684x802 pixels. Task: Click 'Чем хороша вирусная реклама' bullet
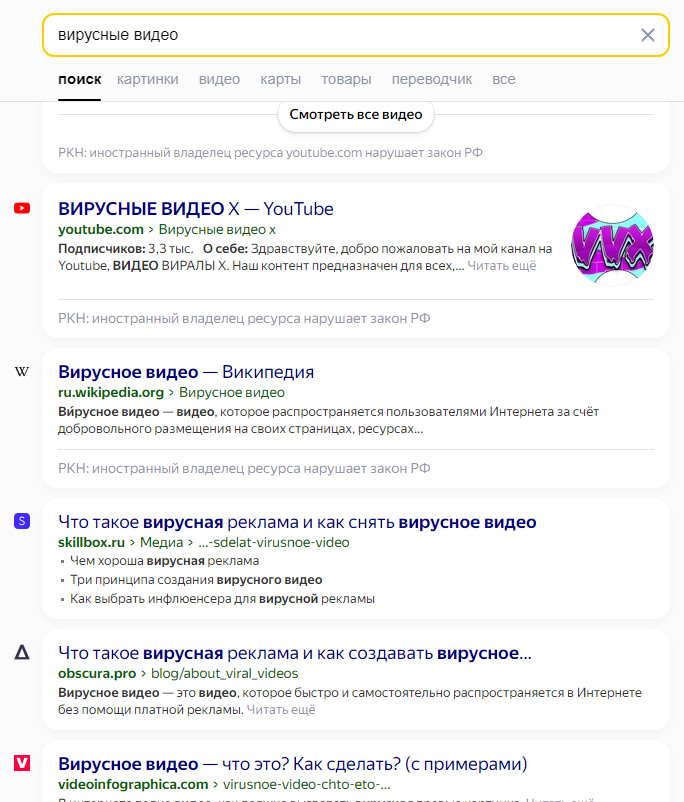(164, 561)
